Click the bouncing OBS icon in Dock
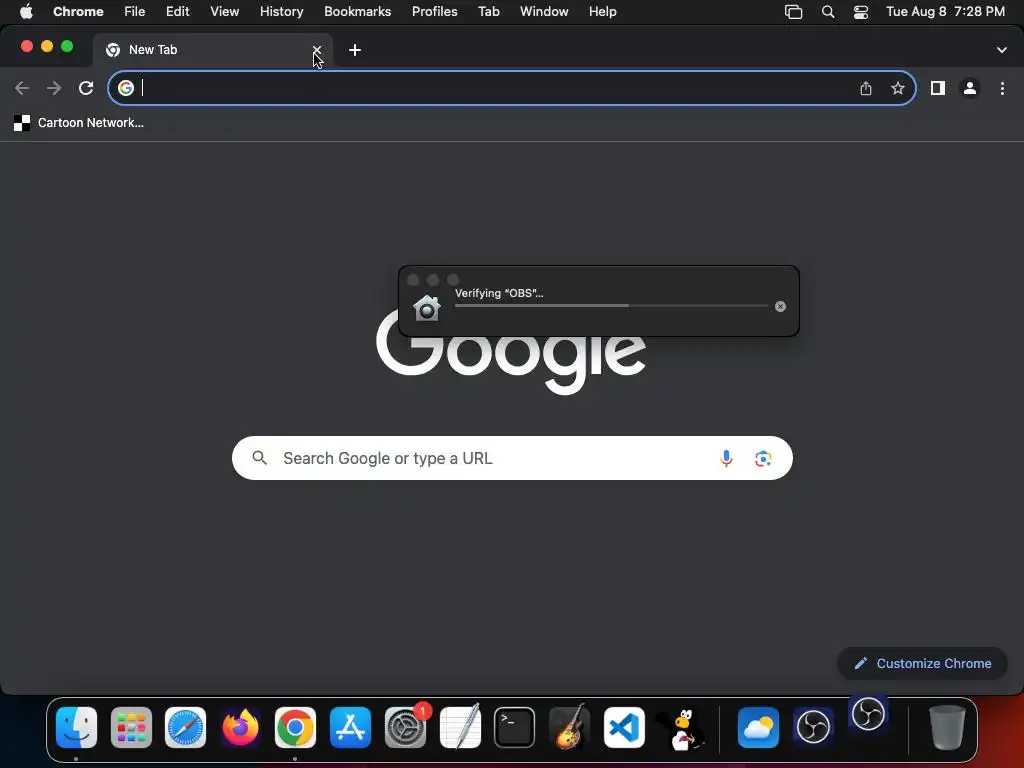This screenshot has height=768, width=1024. 869,714
